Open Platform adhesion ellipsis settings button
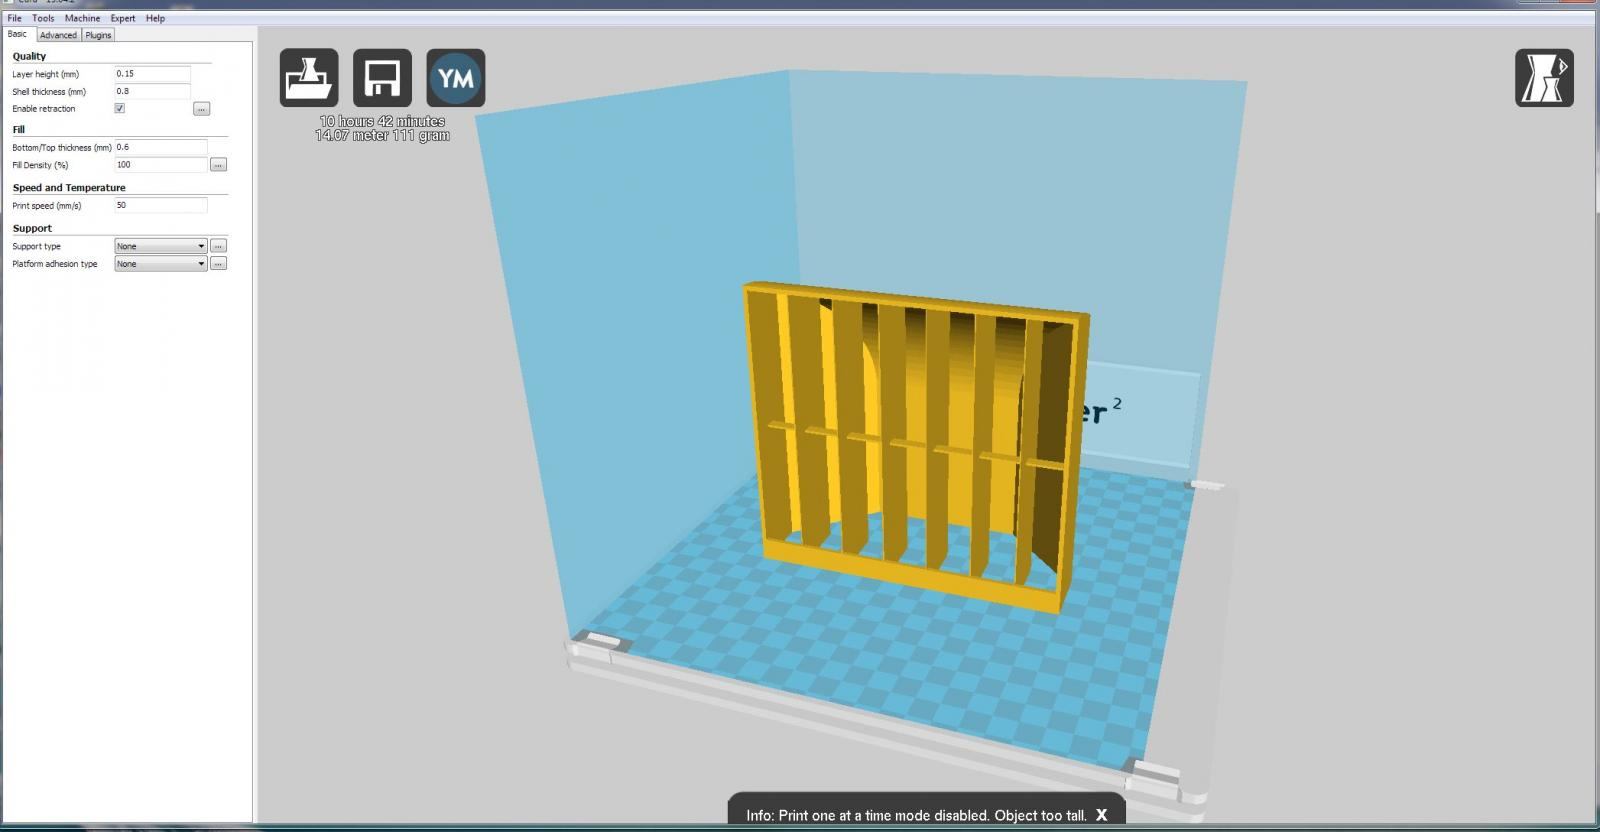The width and height of the screenshot is (1600, 832). [218, 264]
